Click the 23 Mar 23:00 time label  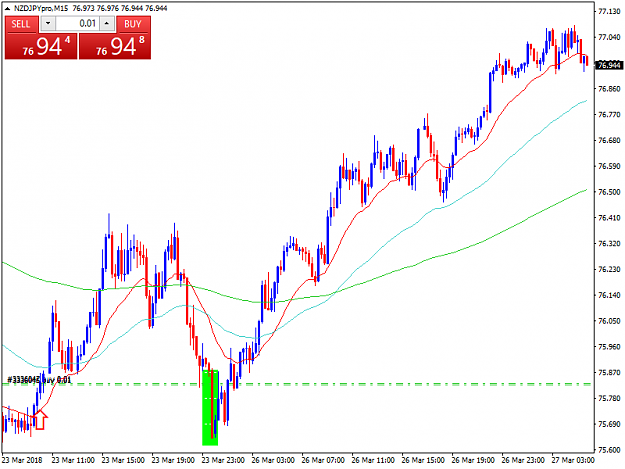223,460
